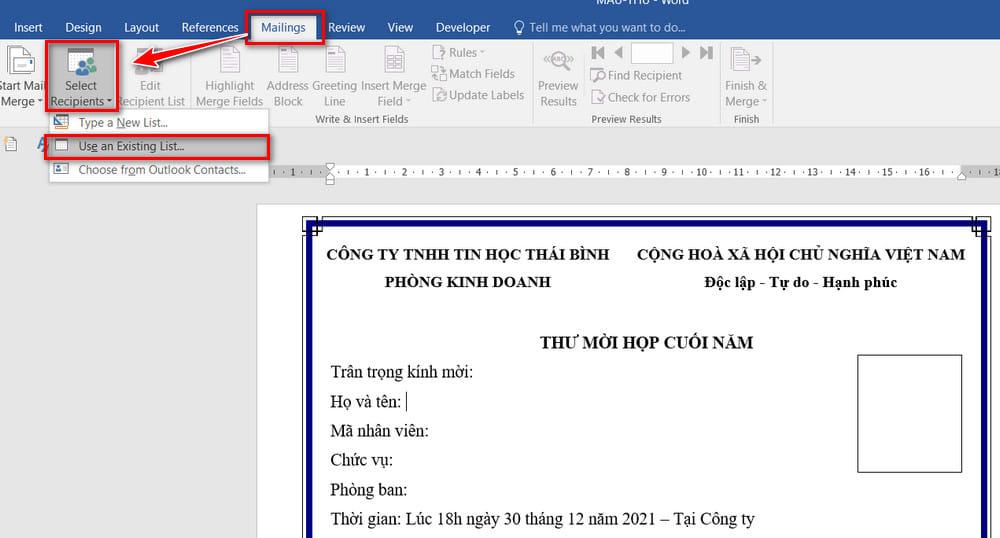Insert an Address Block
Viewport: 1000px width, 538px height.
(x=288, y=78)
